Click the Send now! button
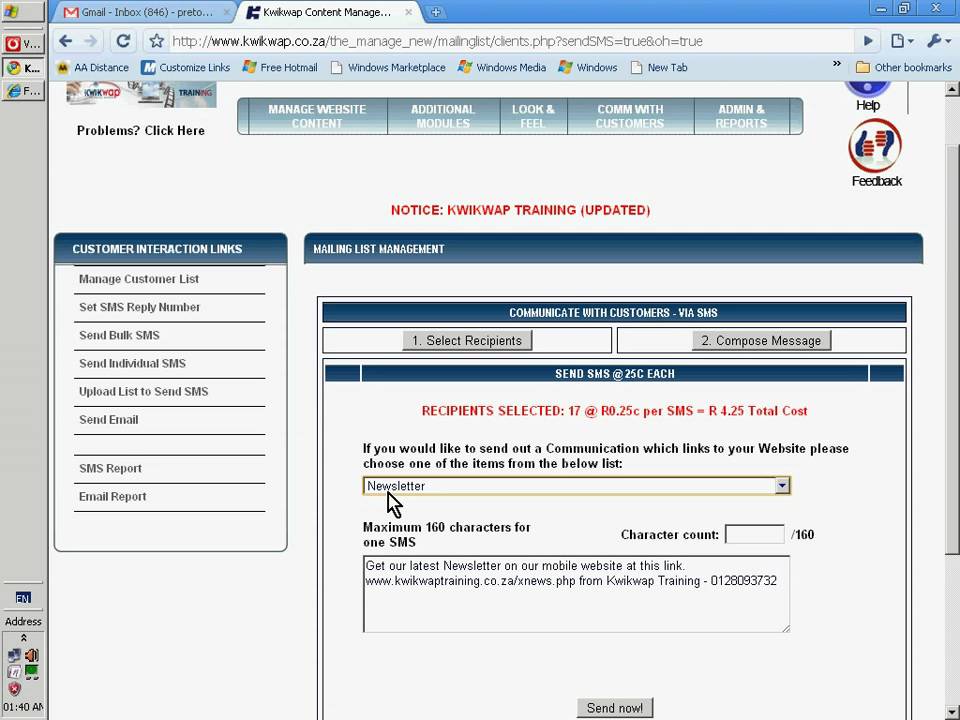Viewport: 960px width, 720px height. point(615,708)
